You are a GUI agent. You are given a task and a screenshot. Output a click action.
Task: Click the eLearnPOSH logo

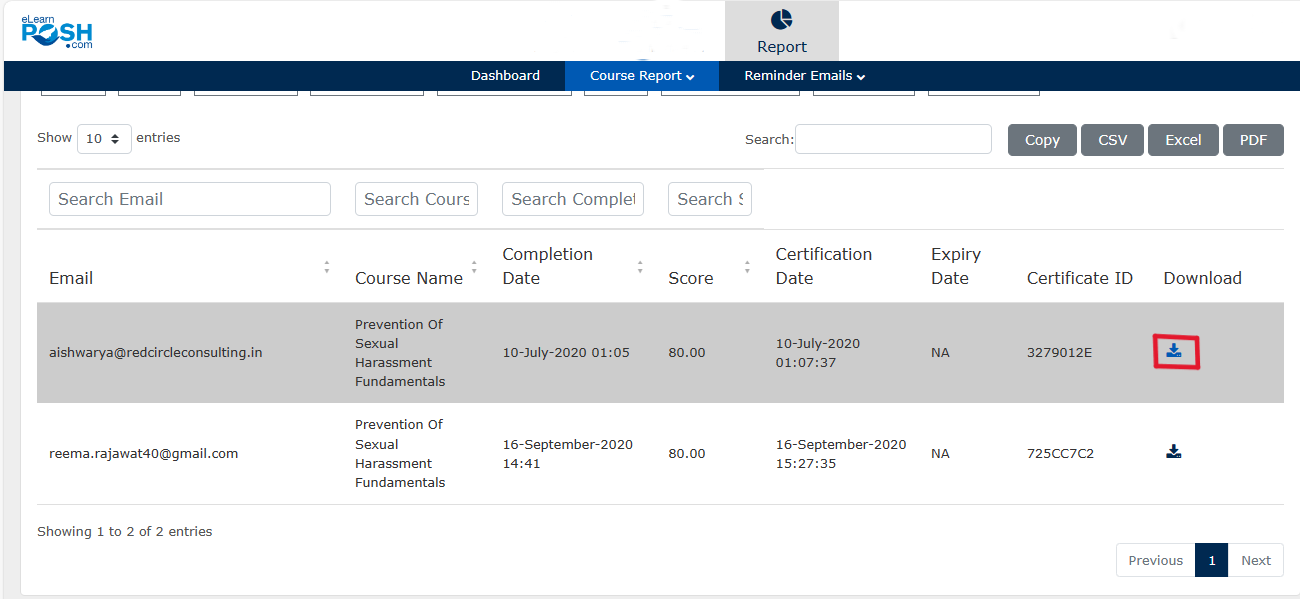pyautogui.click(x=57, y=32)
